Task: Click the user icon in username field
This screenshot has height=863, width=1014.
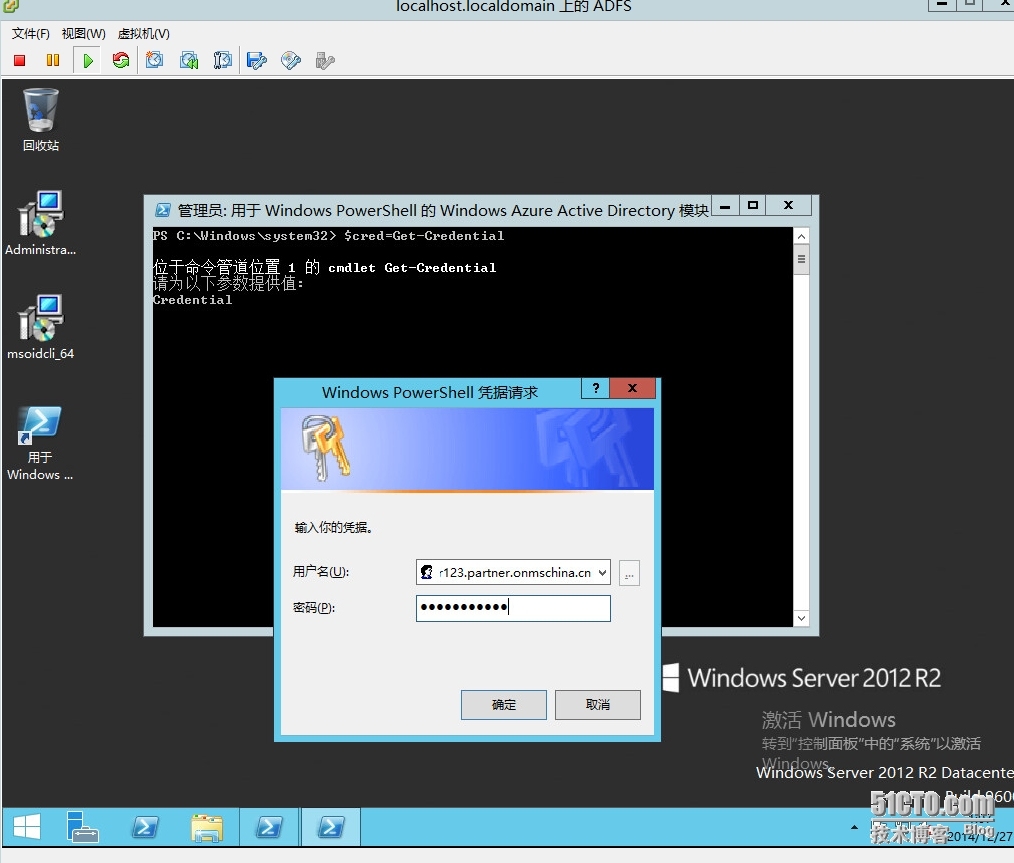Action: point(427,572)
